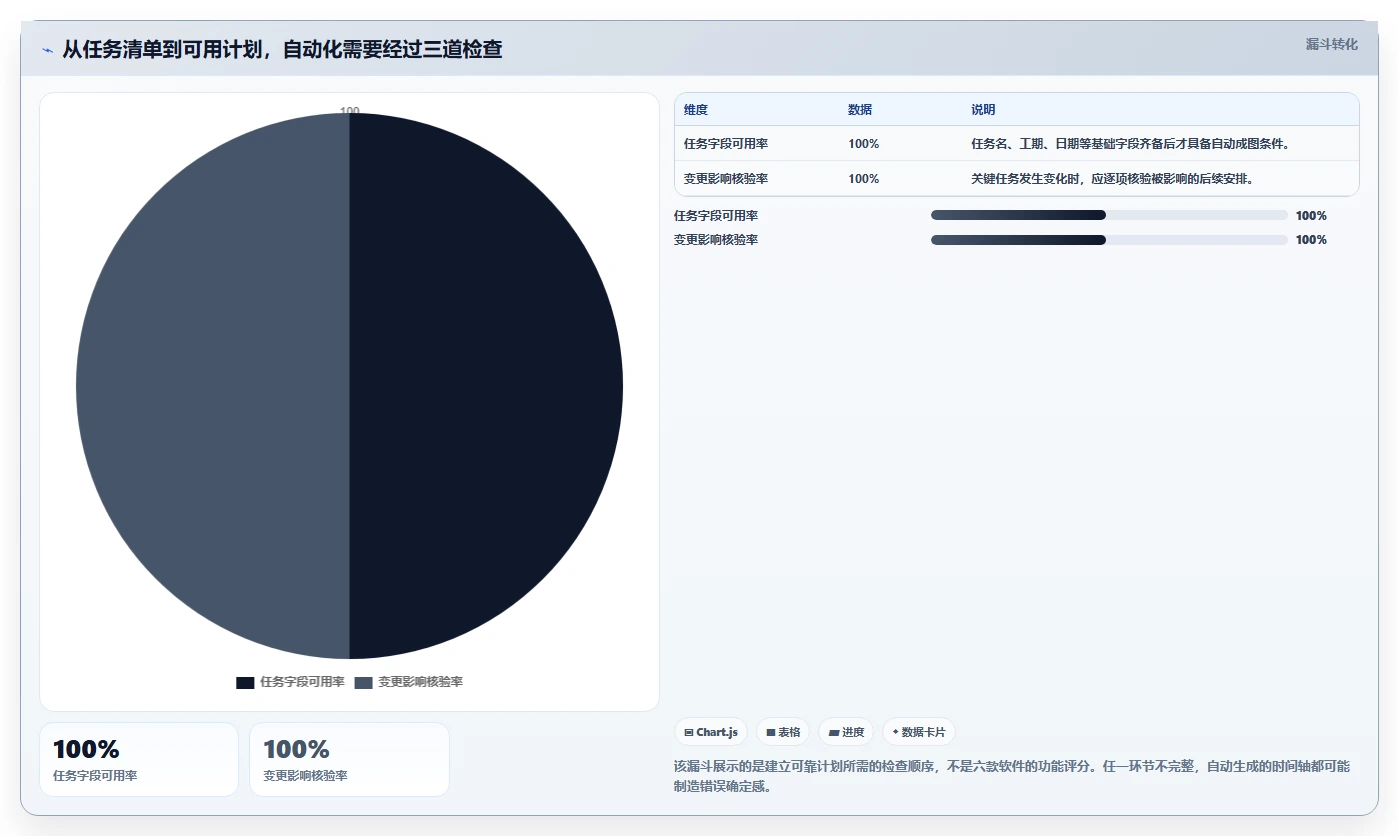Click the 变更影响核验率 progress bar
Image resolution: width=1399 pixels, height=836 pixels.
(x=1109, y=240)
